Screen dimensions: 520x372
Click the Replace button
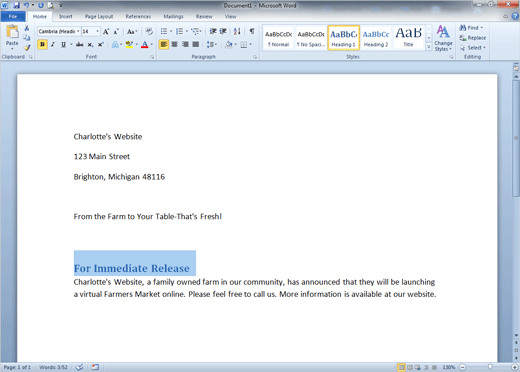point(473,38)
